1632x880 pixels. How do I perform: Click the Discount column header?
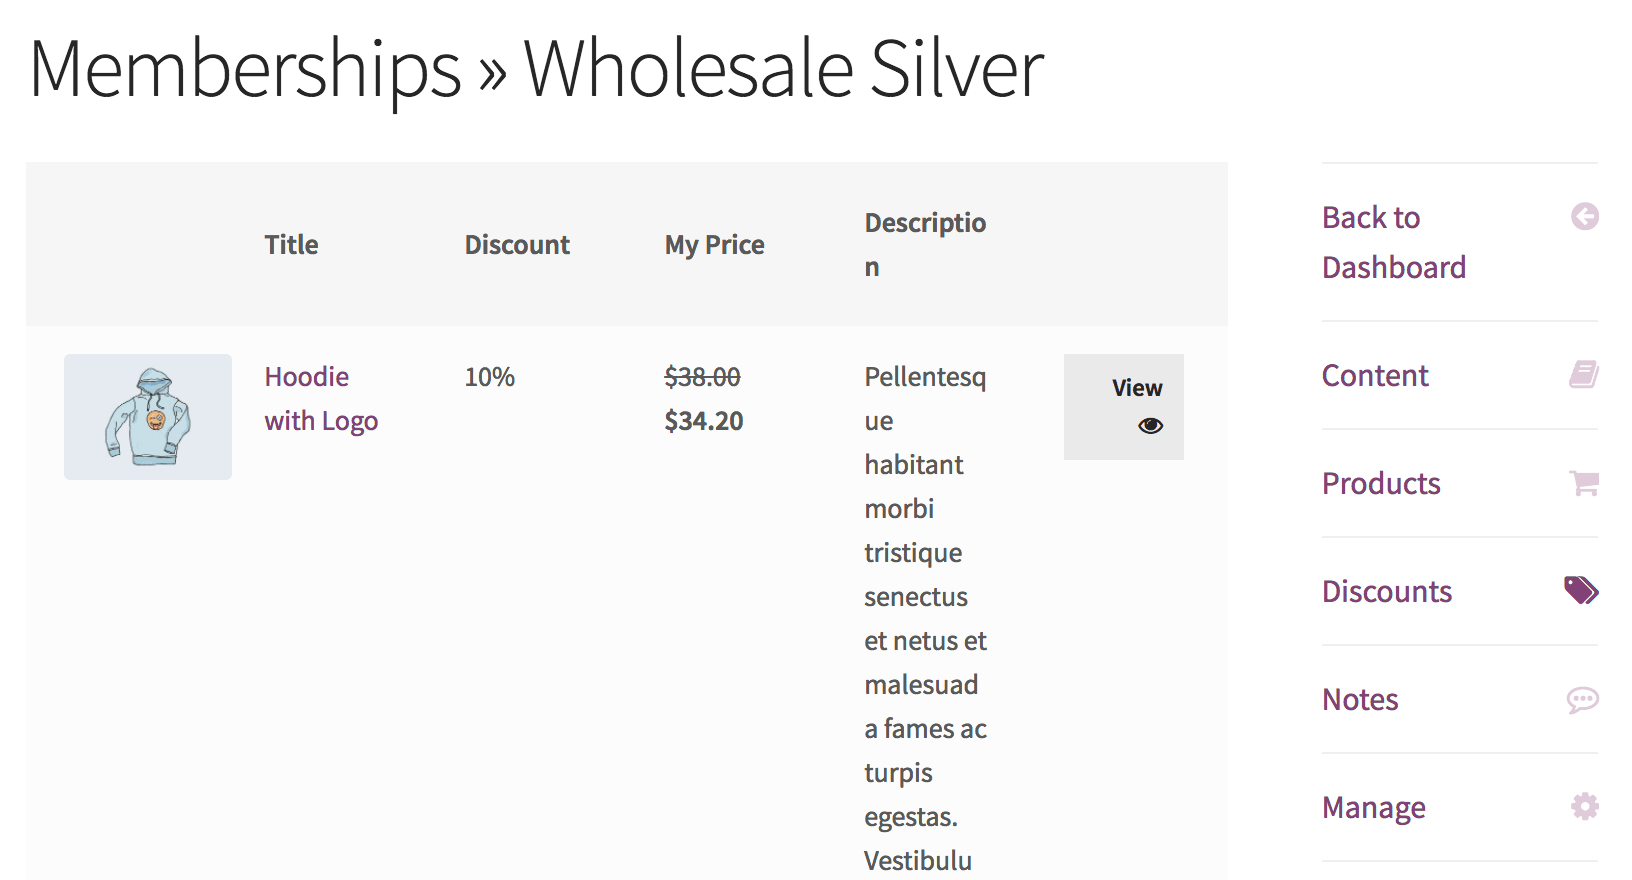tap(517, 245)
